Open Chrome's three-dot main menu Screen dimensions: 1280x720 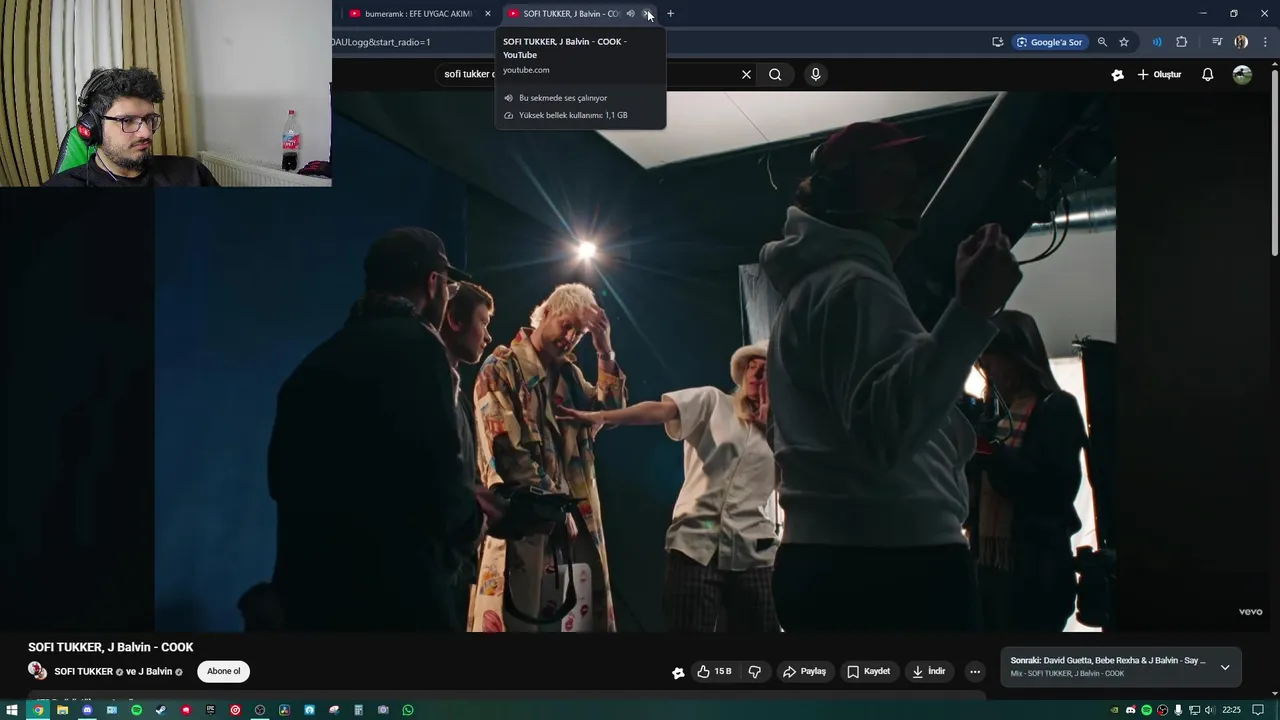pyautogui.click(x=1266, y=42)
